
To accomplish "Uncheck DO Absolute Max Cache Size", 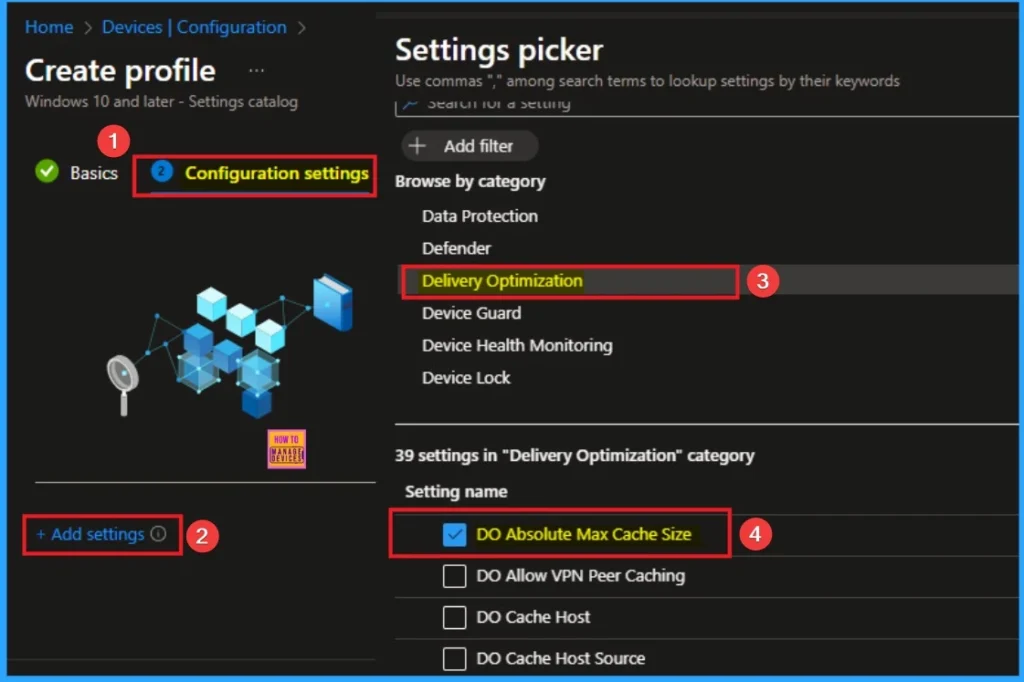I will (455, 535).
